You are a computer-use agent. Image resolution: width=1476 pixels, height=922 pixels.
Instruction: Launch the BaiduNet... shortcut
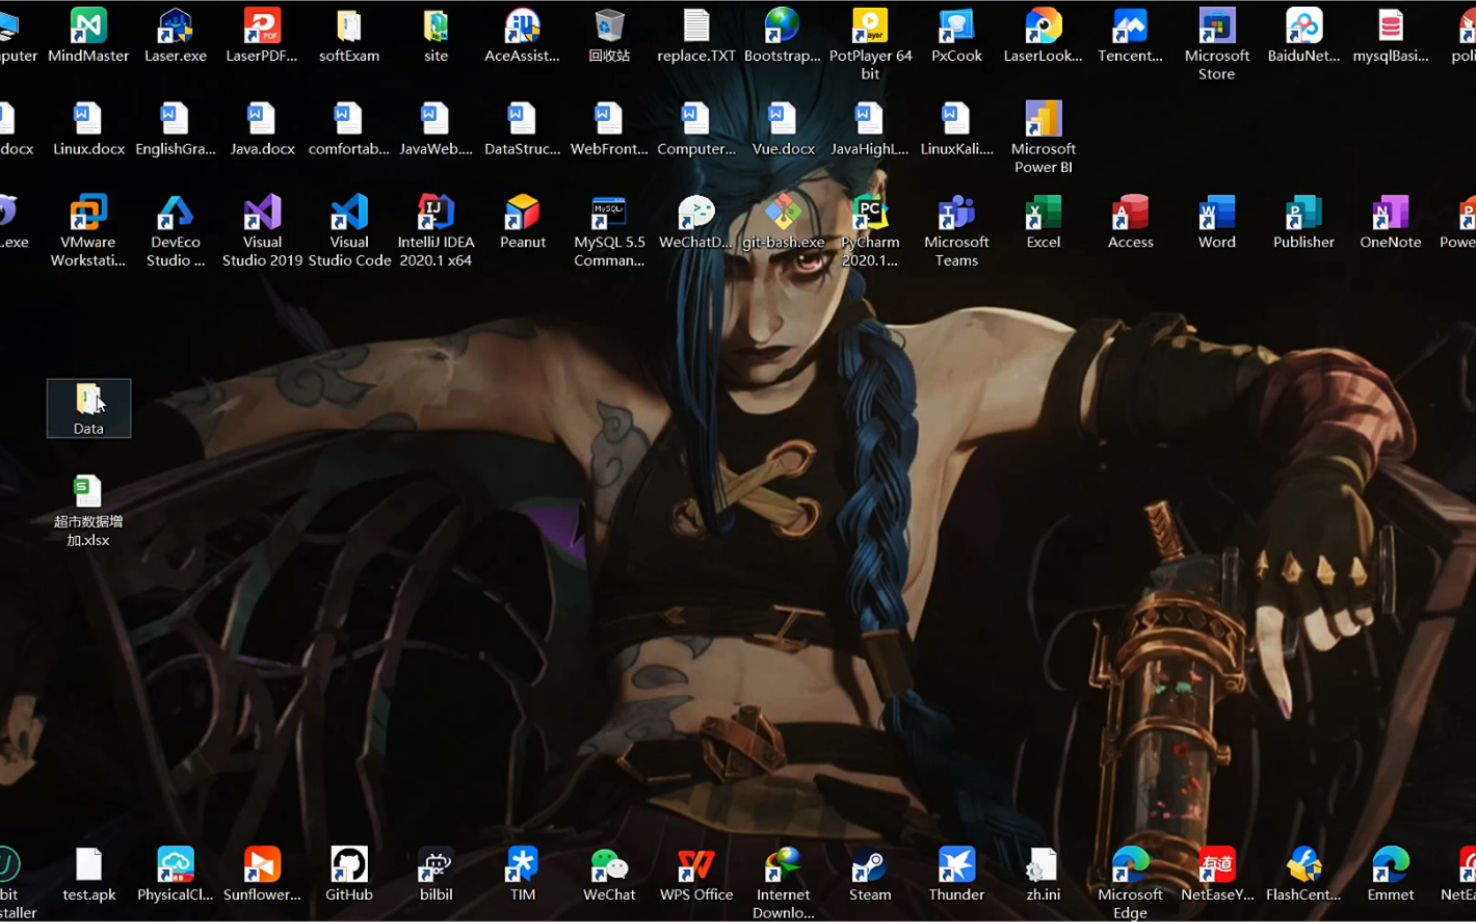[1304, 34]
